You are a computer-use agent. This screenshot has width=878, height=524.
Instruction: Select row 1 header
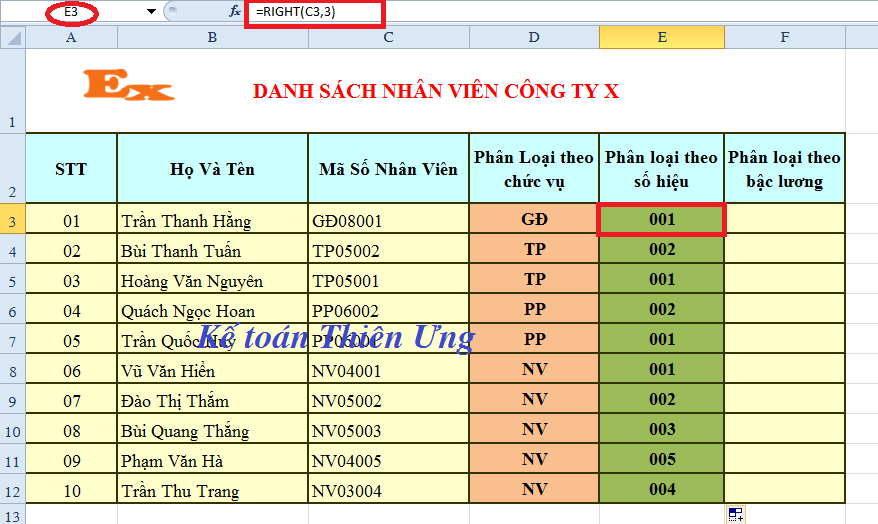[x=12, y=91]
